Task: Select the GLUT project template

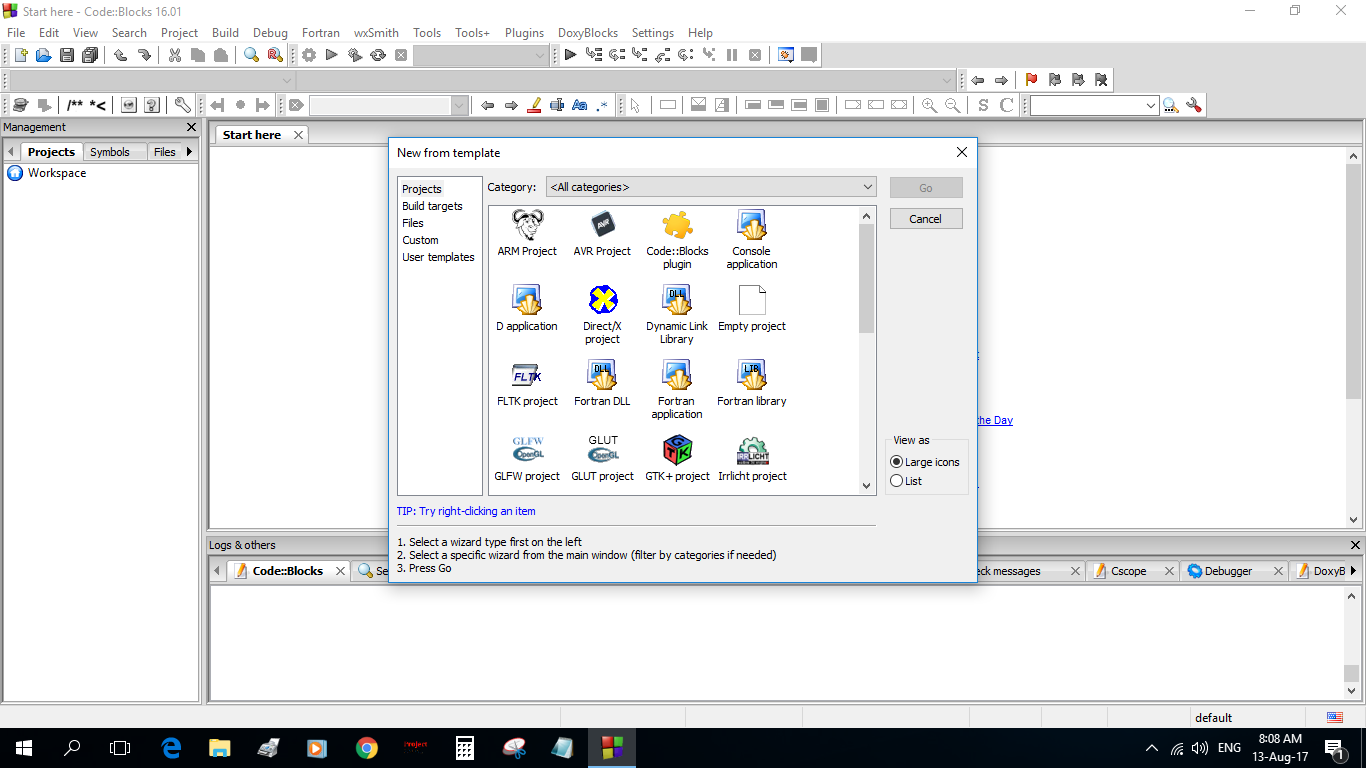Action: [x=602, y=458]
